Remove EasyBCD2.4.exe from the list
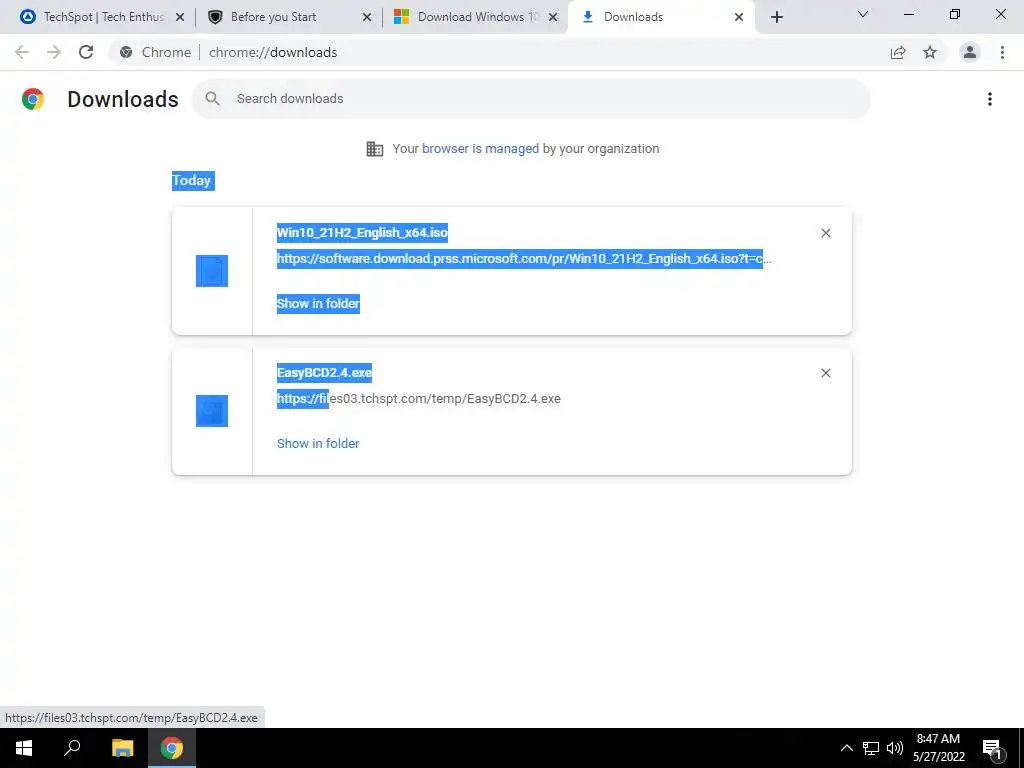Image resolution: width=1024 pixels, height=768 pixels. coord(825,373)
